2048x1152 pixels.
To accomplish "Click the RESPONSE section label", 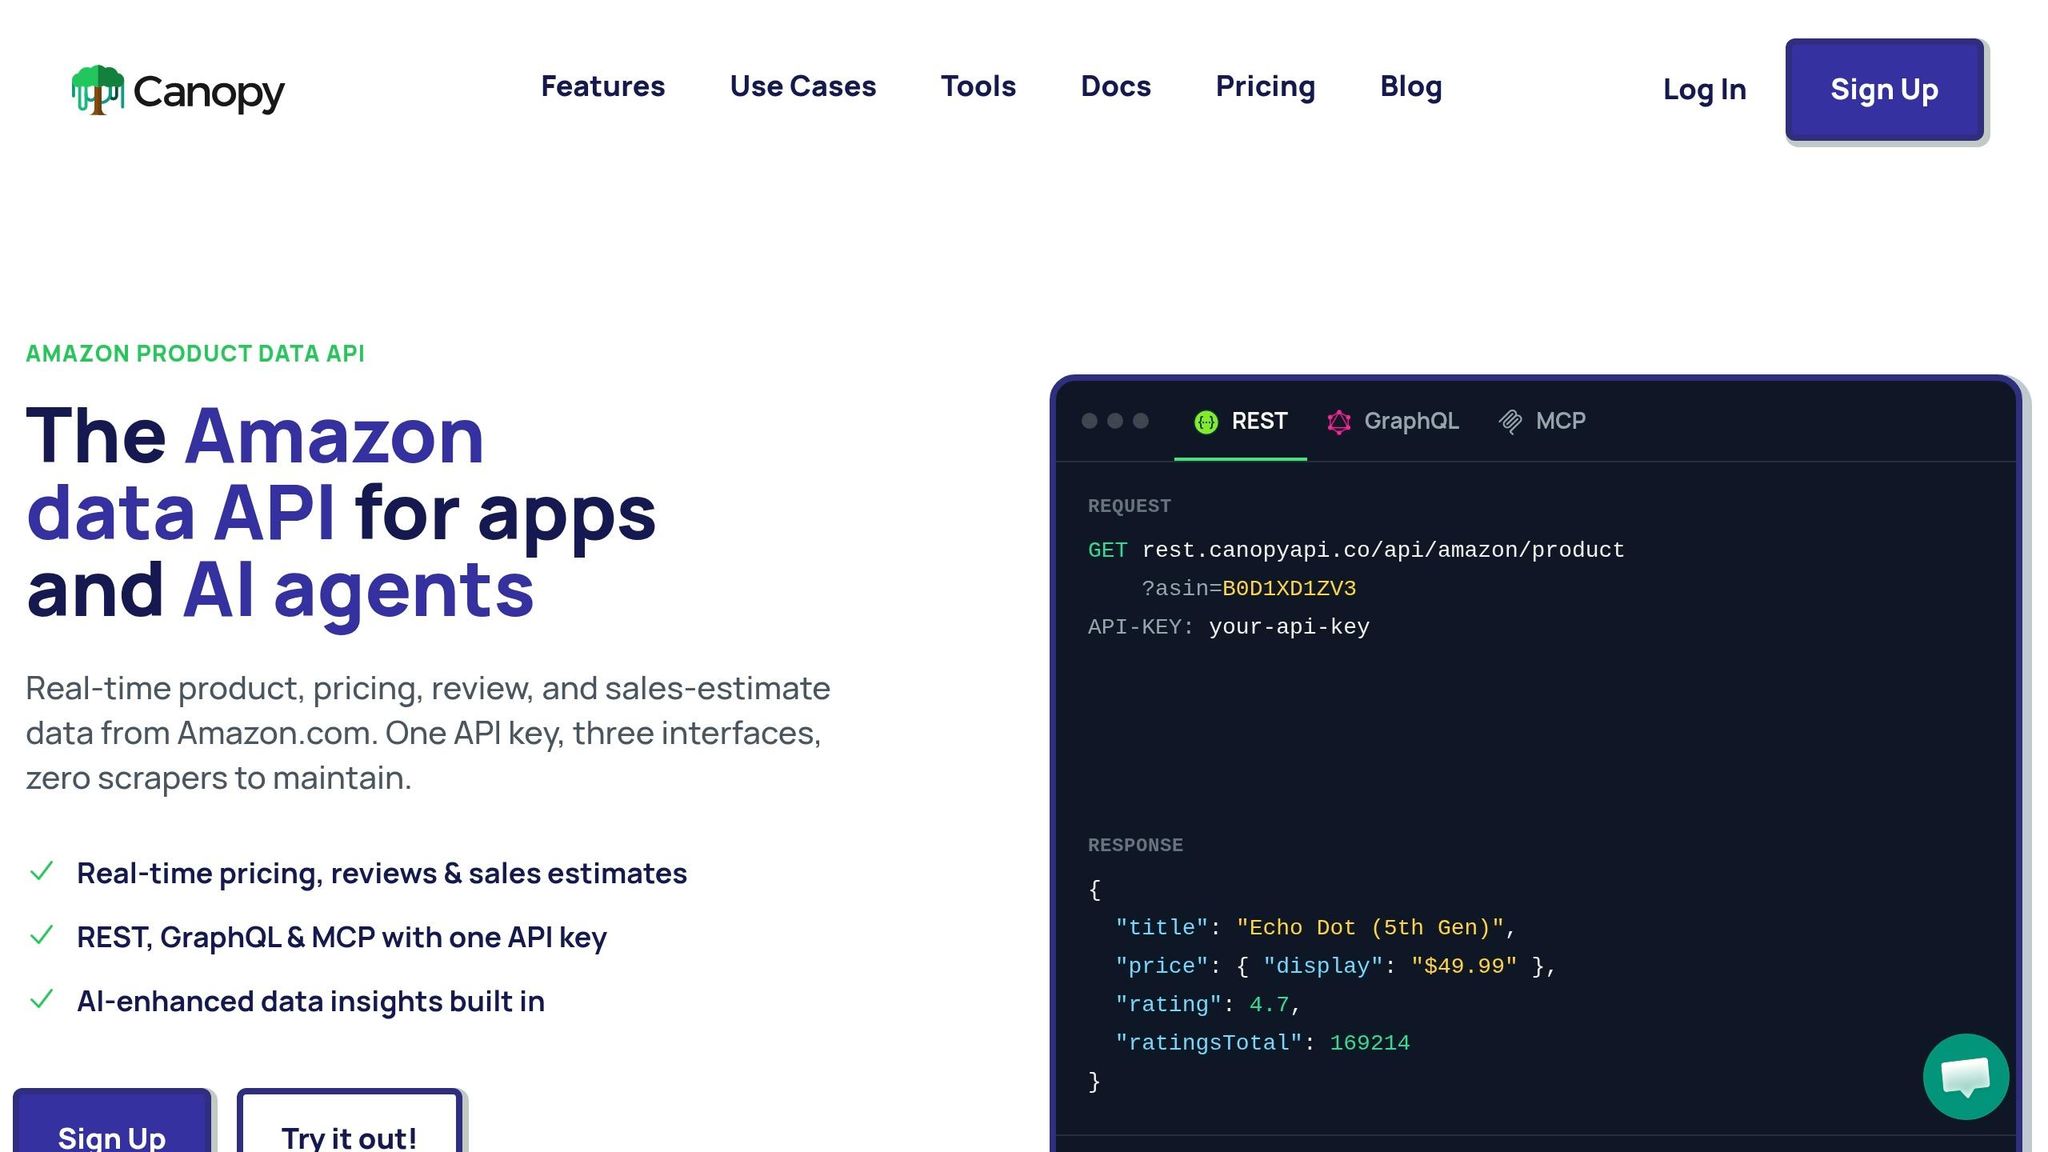I will pyautogui.click(x=1135, y=845).
